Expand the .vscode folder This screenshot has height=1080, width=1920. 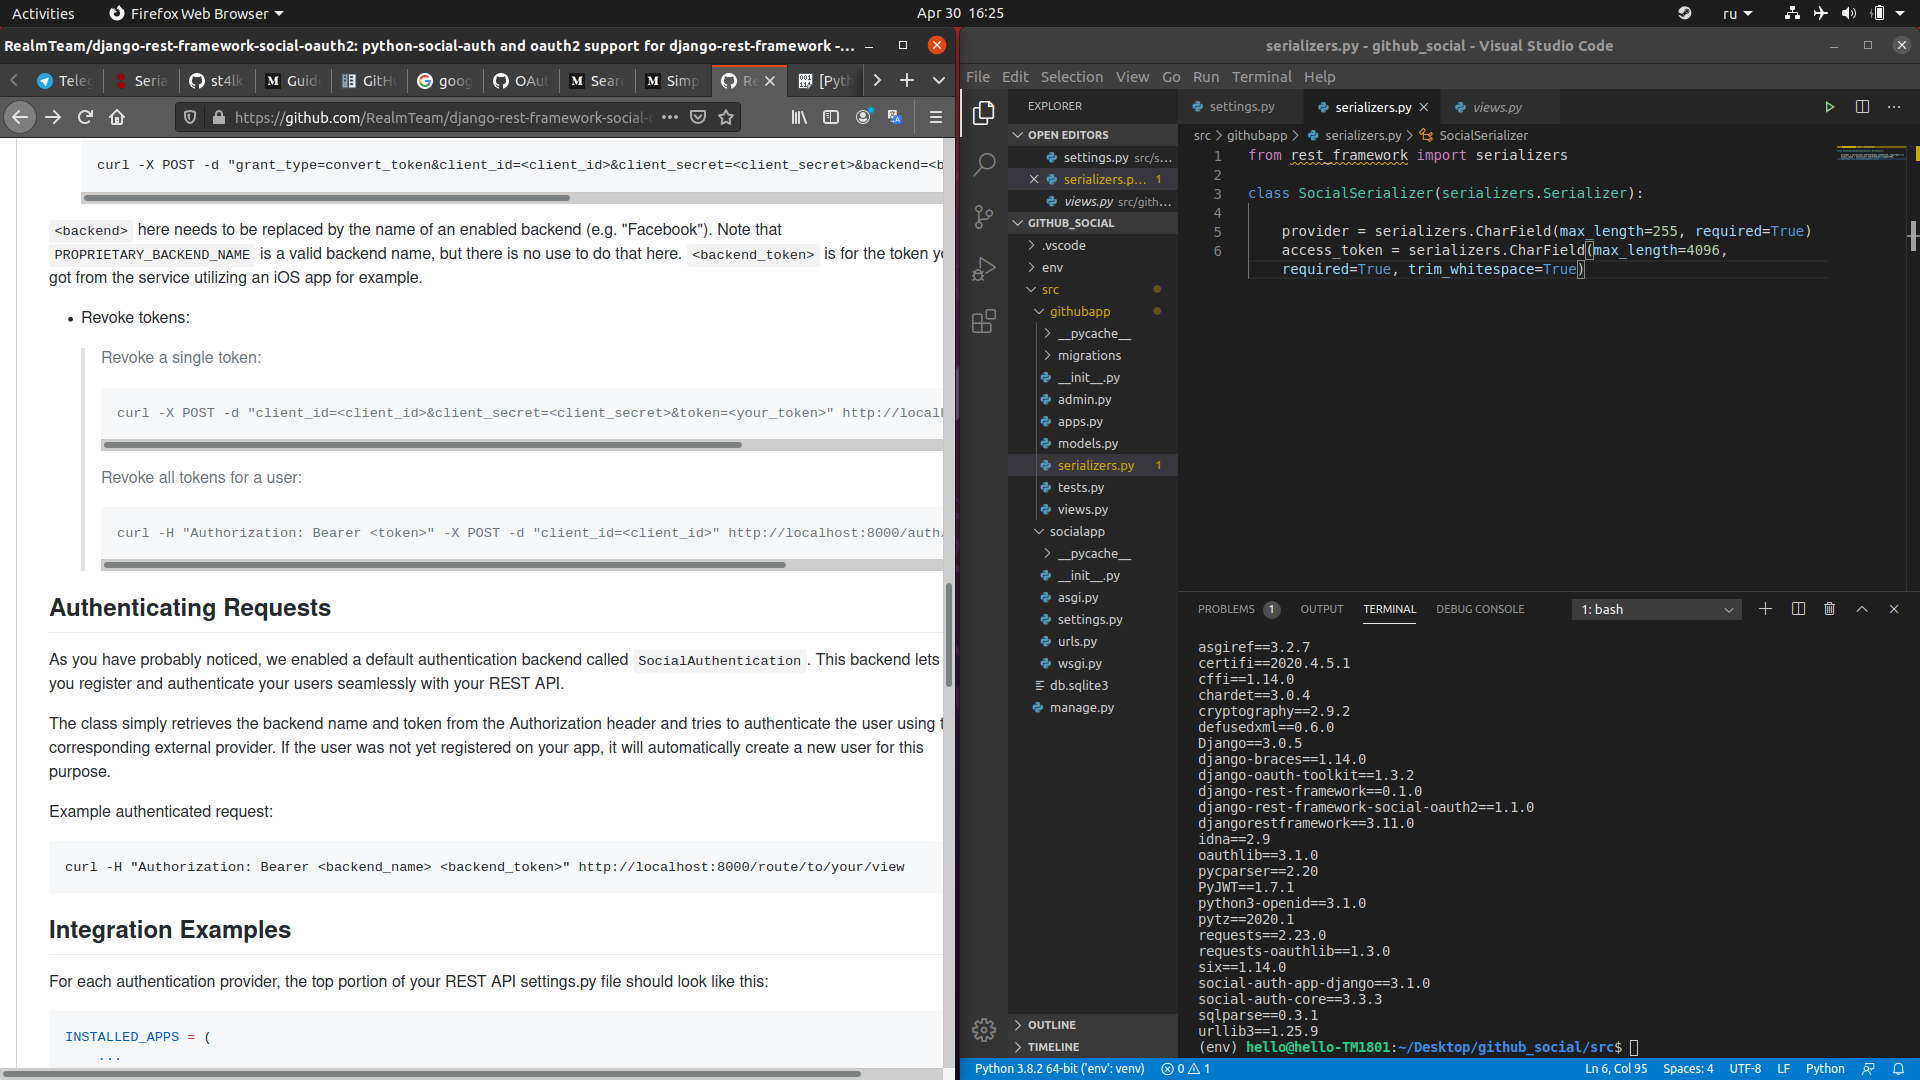click(1092, 245)
